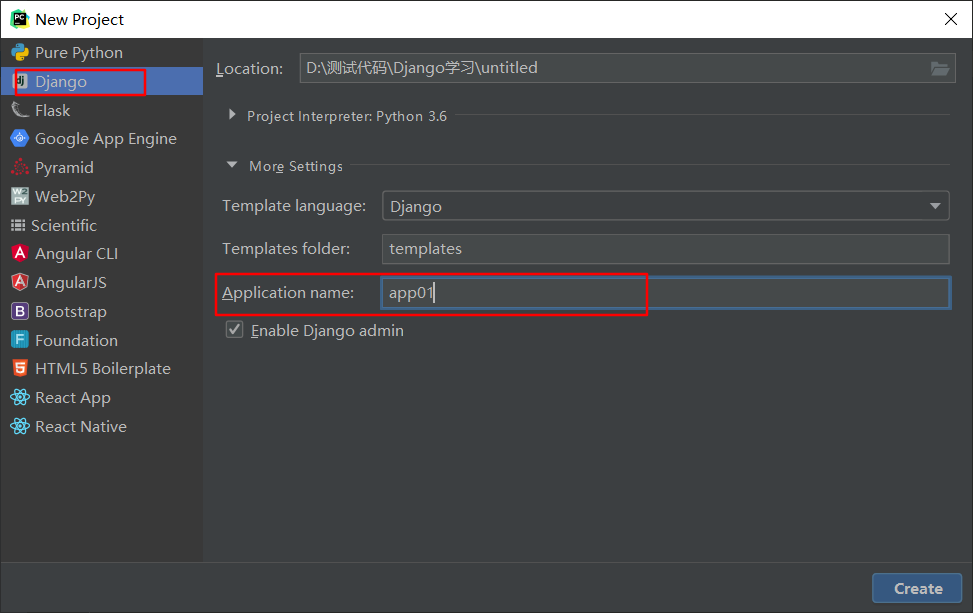This screenshot has height=613, width=973.
Task: Select the HTML5 Boilerplate label
Action: click(103, 369)
